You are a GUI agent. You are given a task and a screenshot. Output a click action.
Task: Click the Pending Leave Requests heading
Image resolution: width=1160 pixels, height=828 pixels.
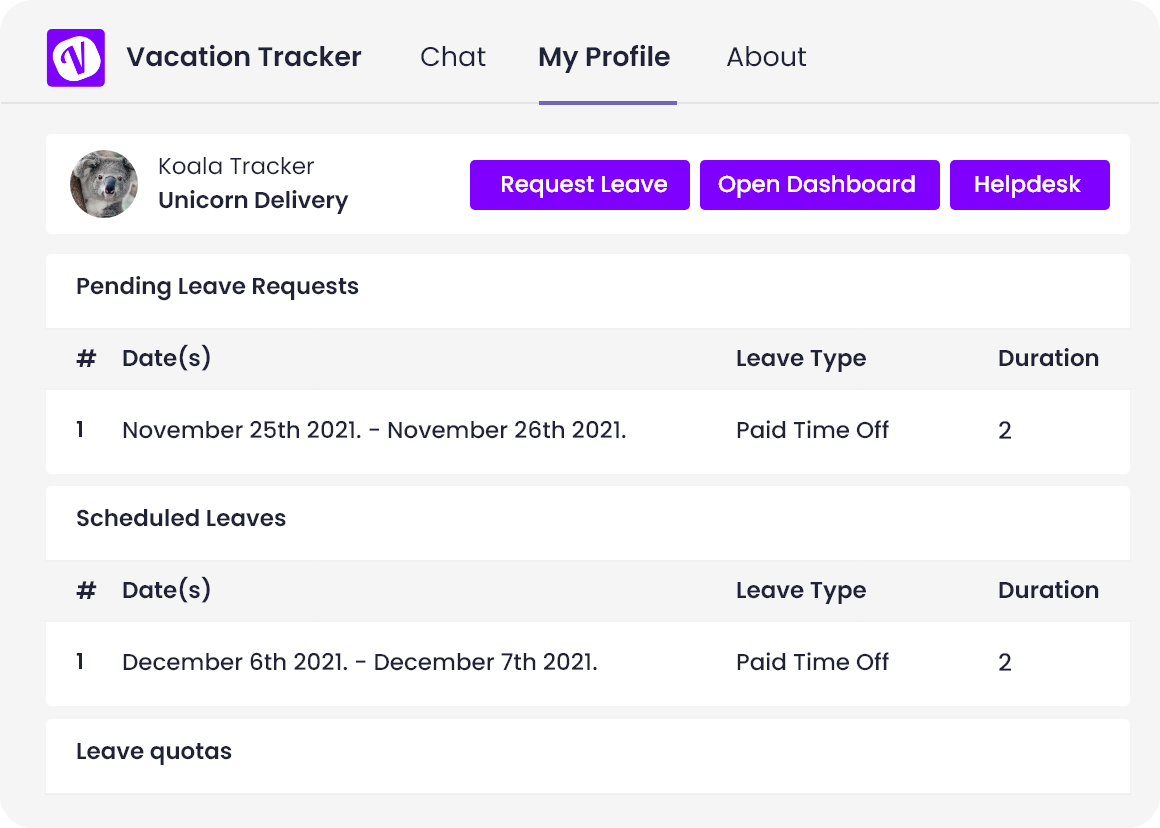[218, 286]
